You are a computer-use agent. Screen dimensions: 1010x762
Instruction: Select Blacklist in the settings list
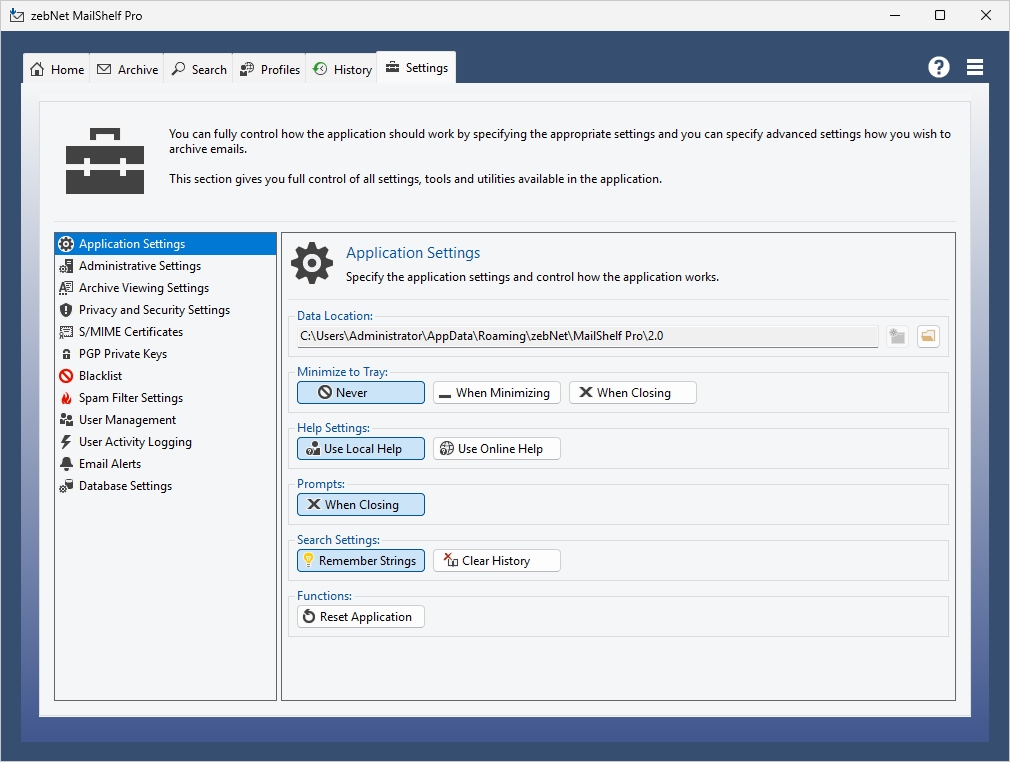click(100, 376)
